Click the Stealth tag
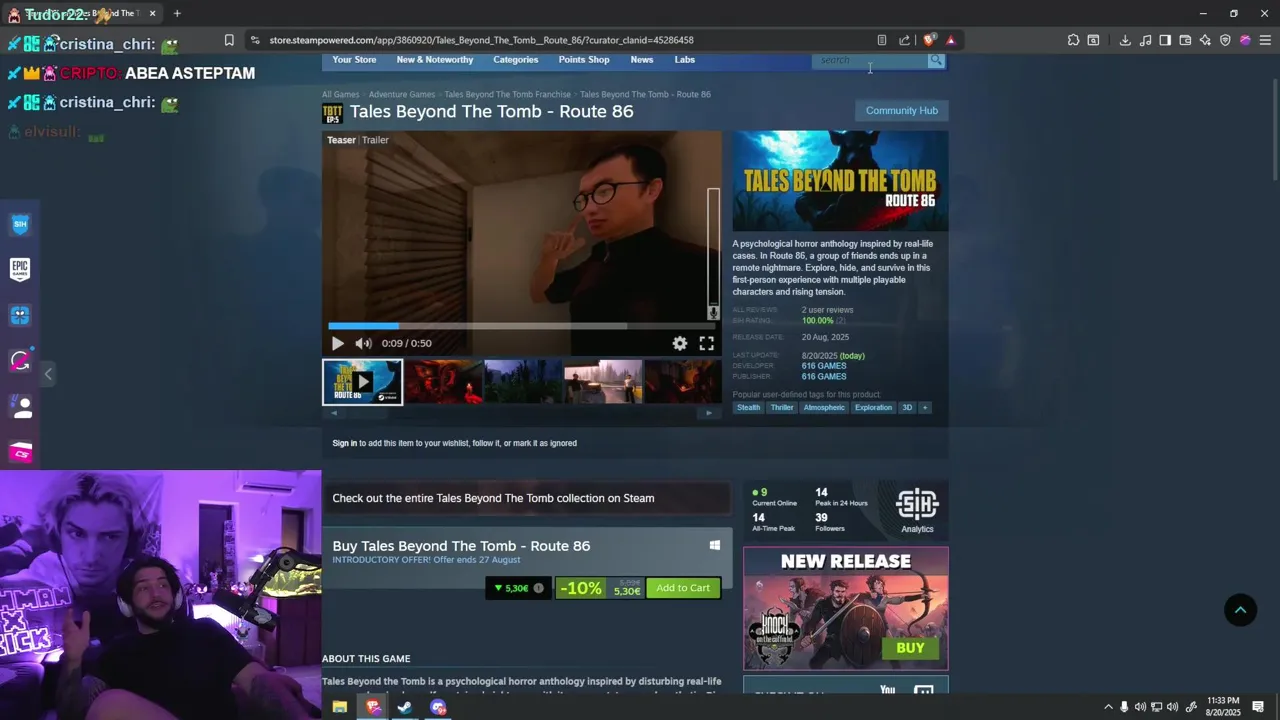 tap(749, 408)
